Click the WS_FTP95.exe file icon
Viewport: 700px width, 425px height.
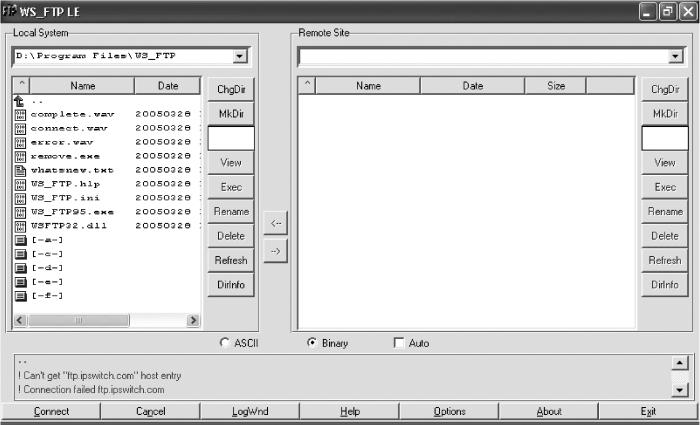(20, 212)
